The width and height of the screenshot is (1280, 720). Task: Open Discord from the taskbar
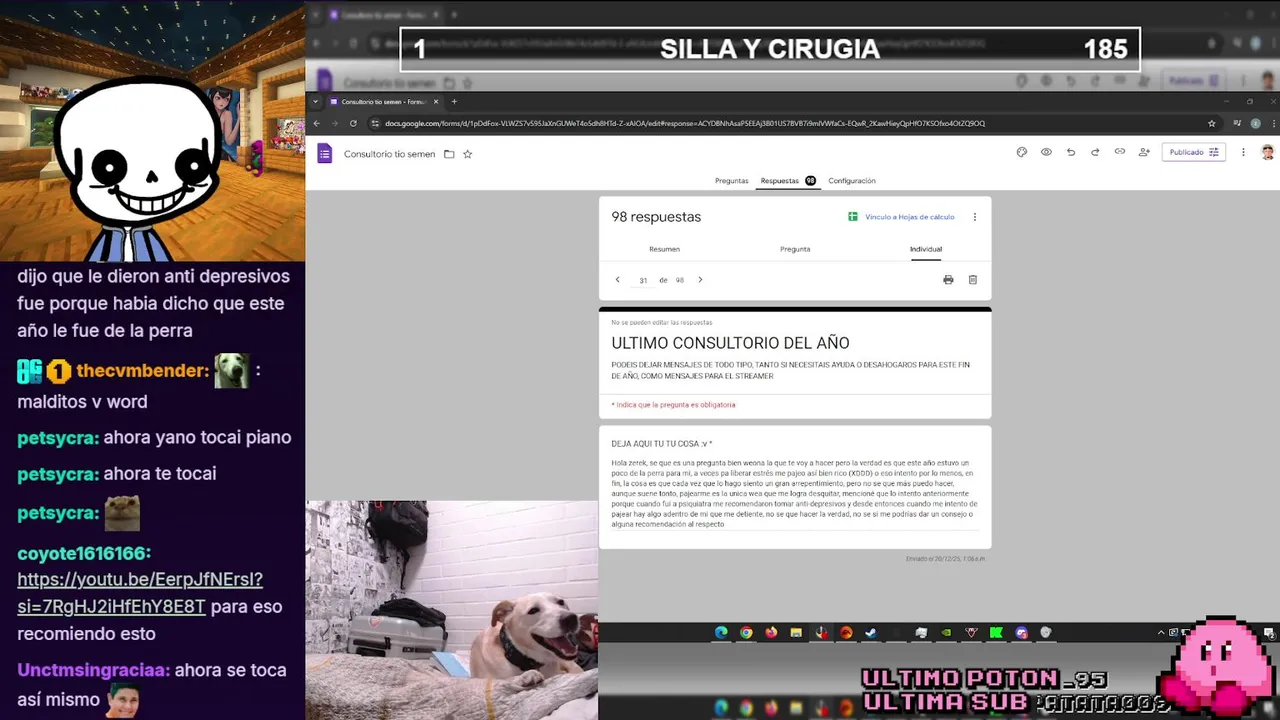point(1021,632)
